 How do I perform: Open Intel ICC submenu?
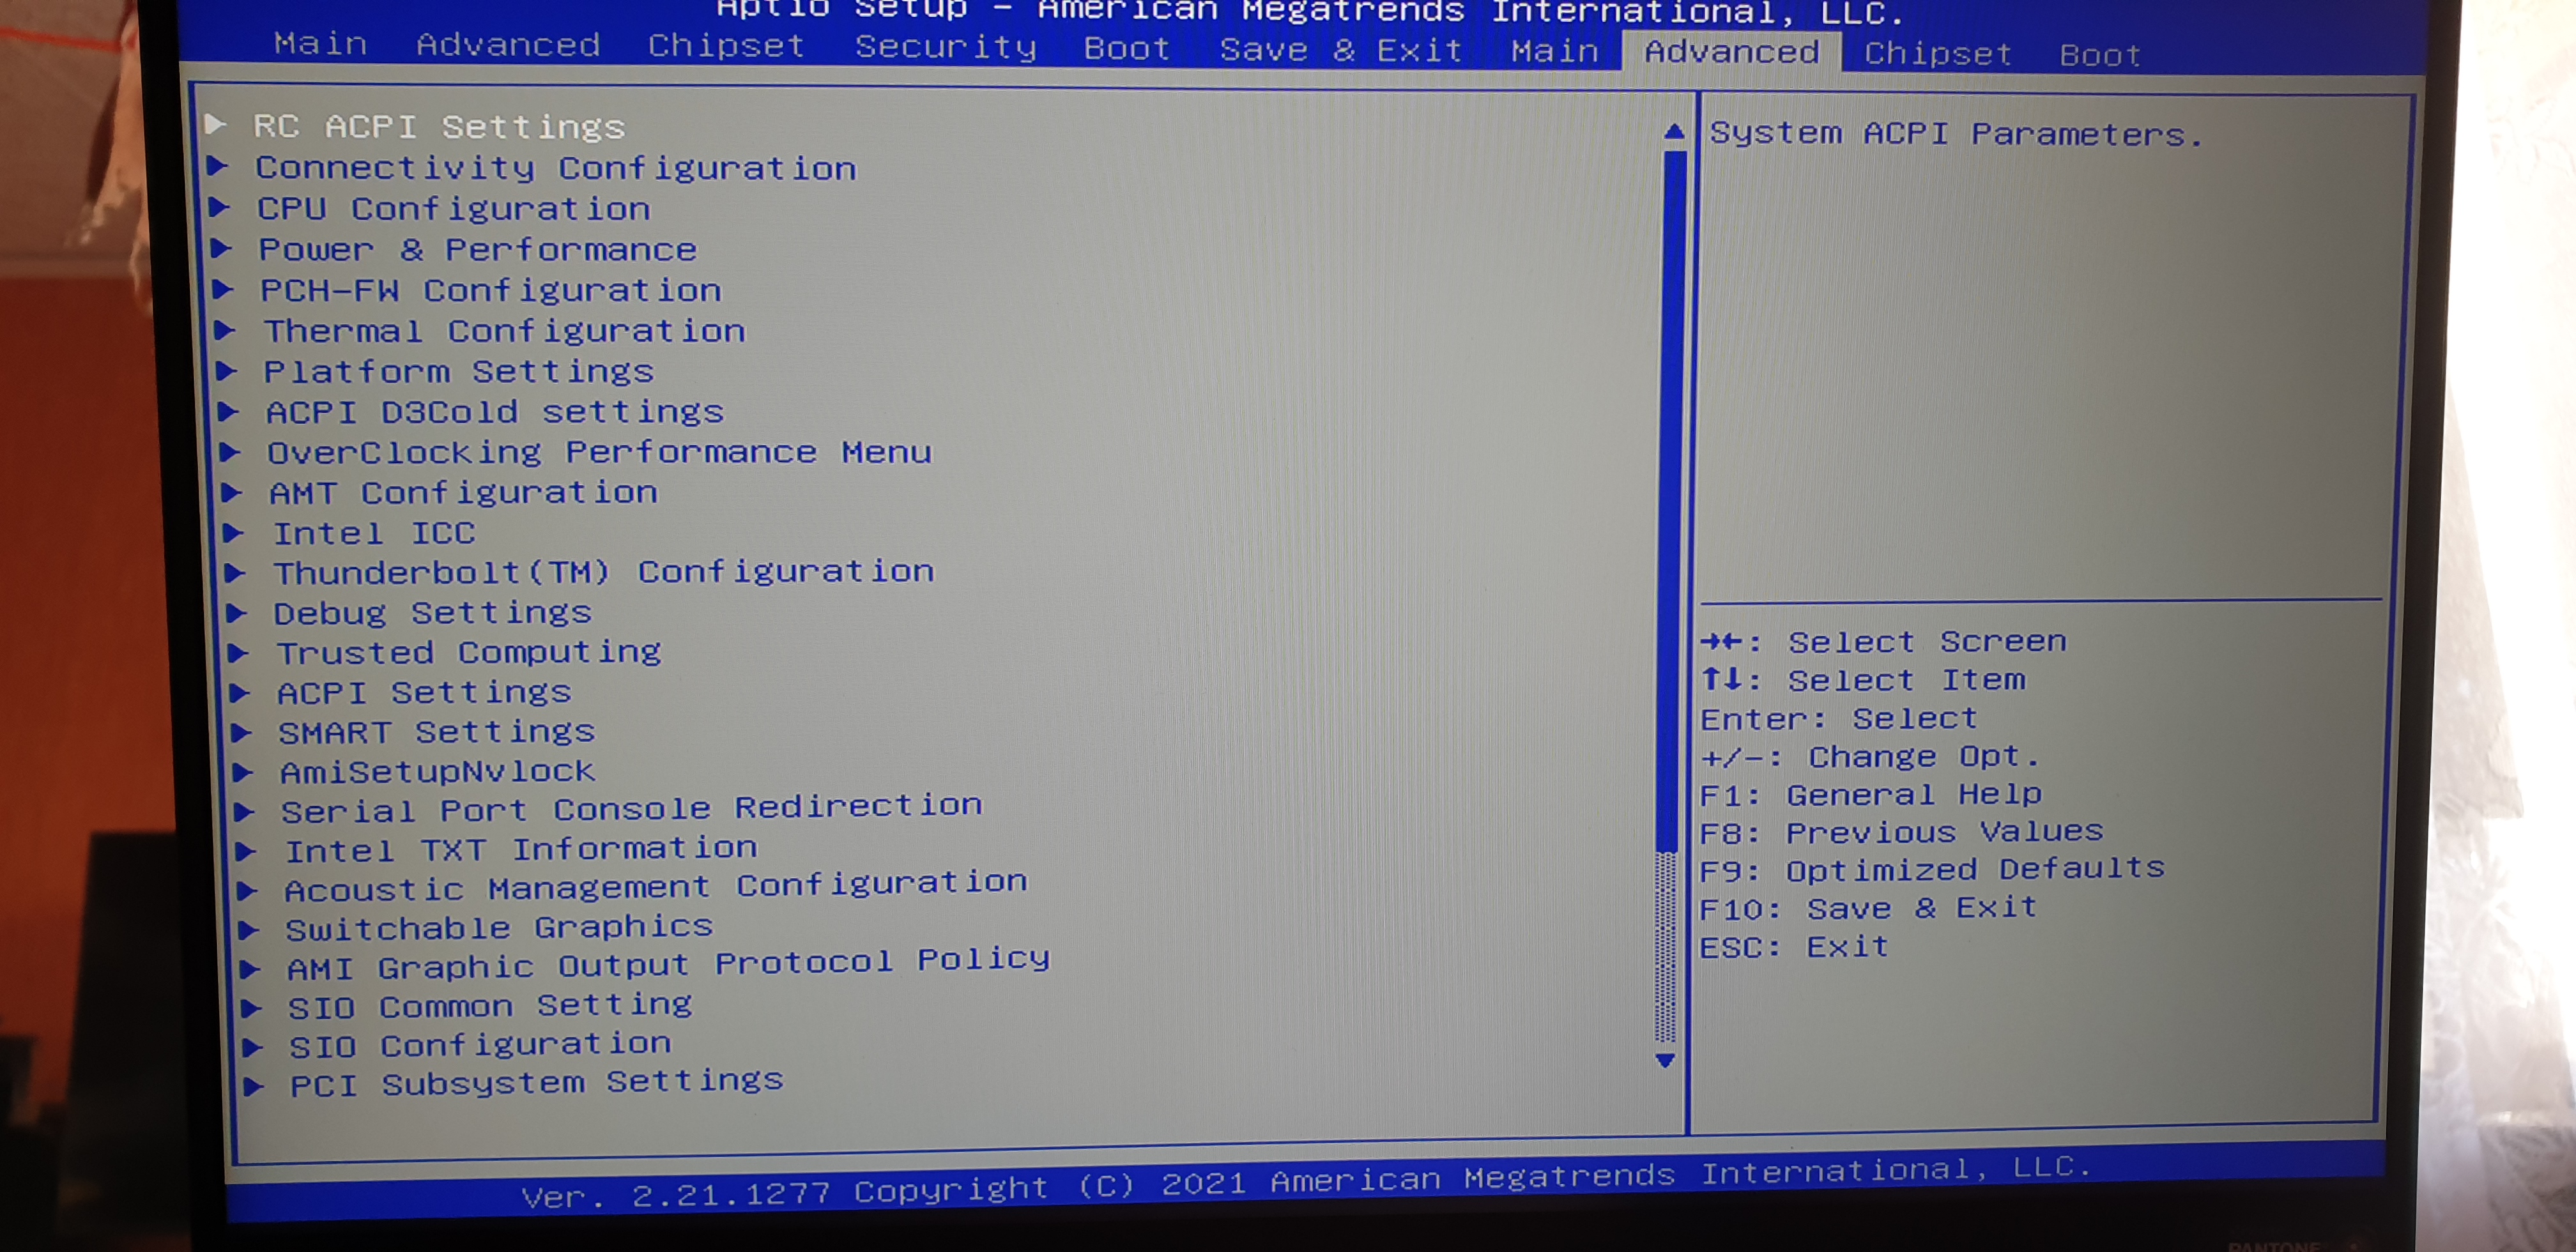pos(374,533)
